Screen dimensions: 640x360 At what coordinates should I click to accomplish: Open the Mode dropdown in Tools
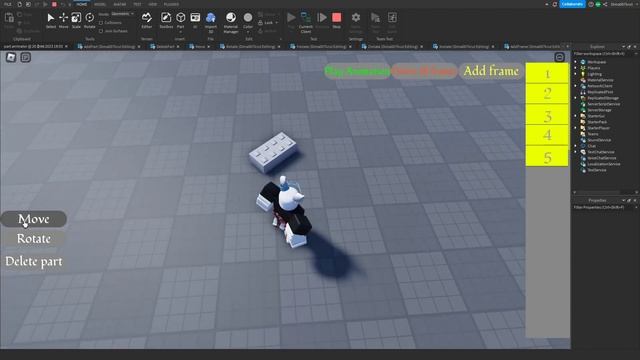click(122, 14)
